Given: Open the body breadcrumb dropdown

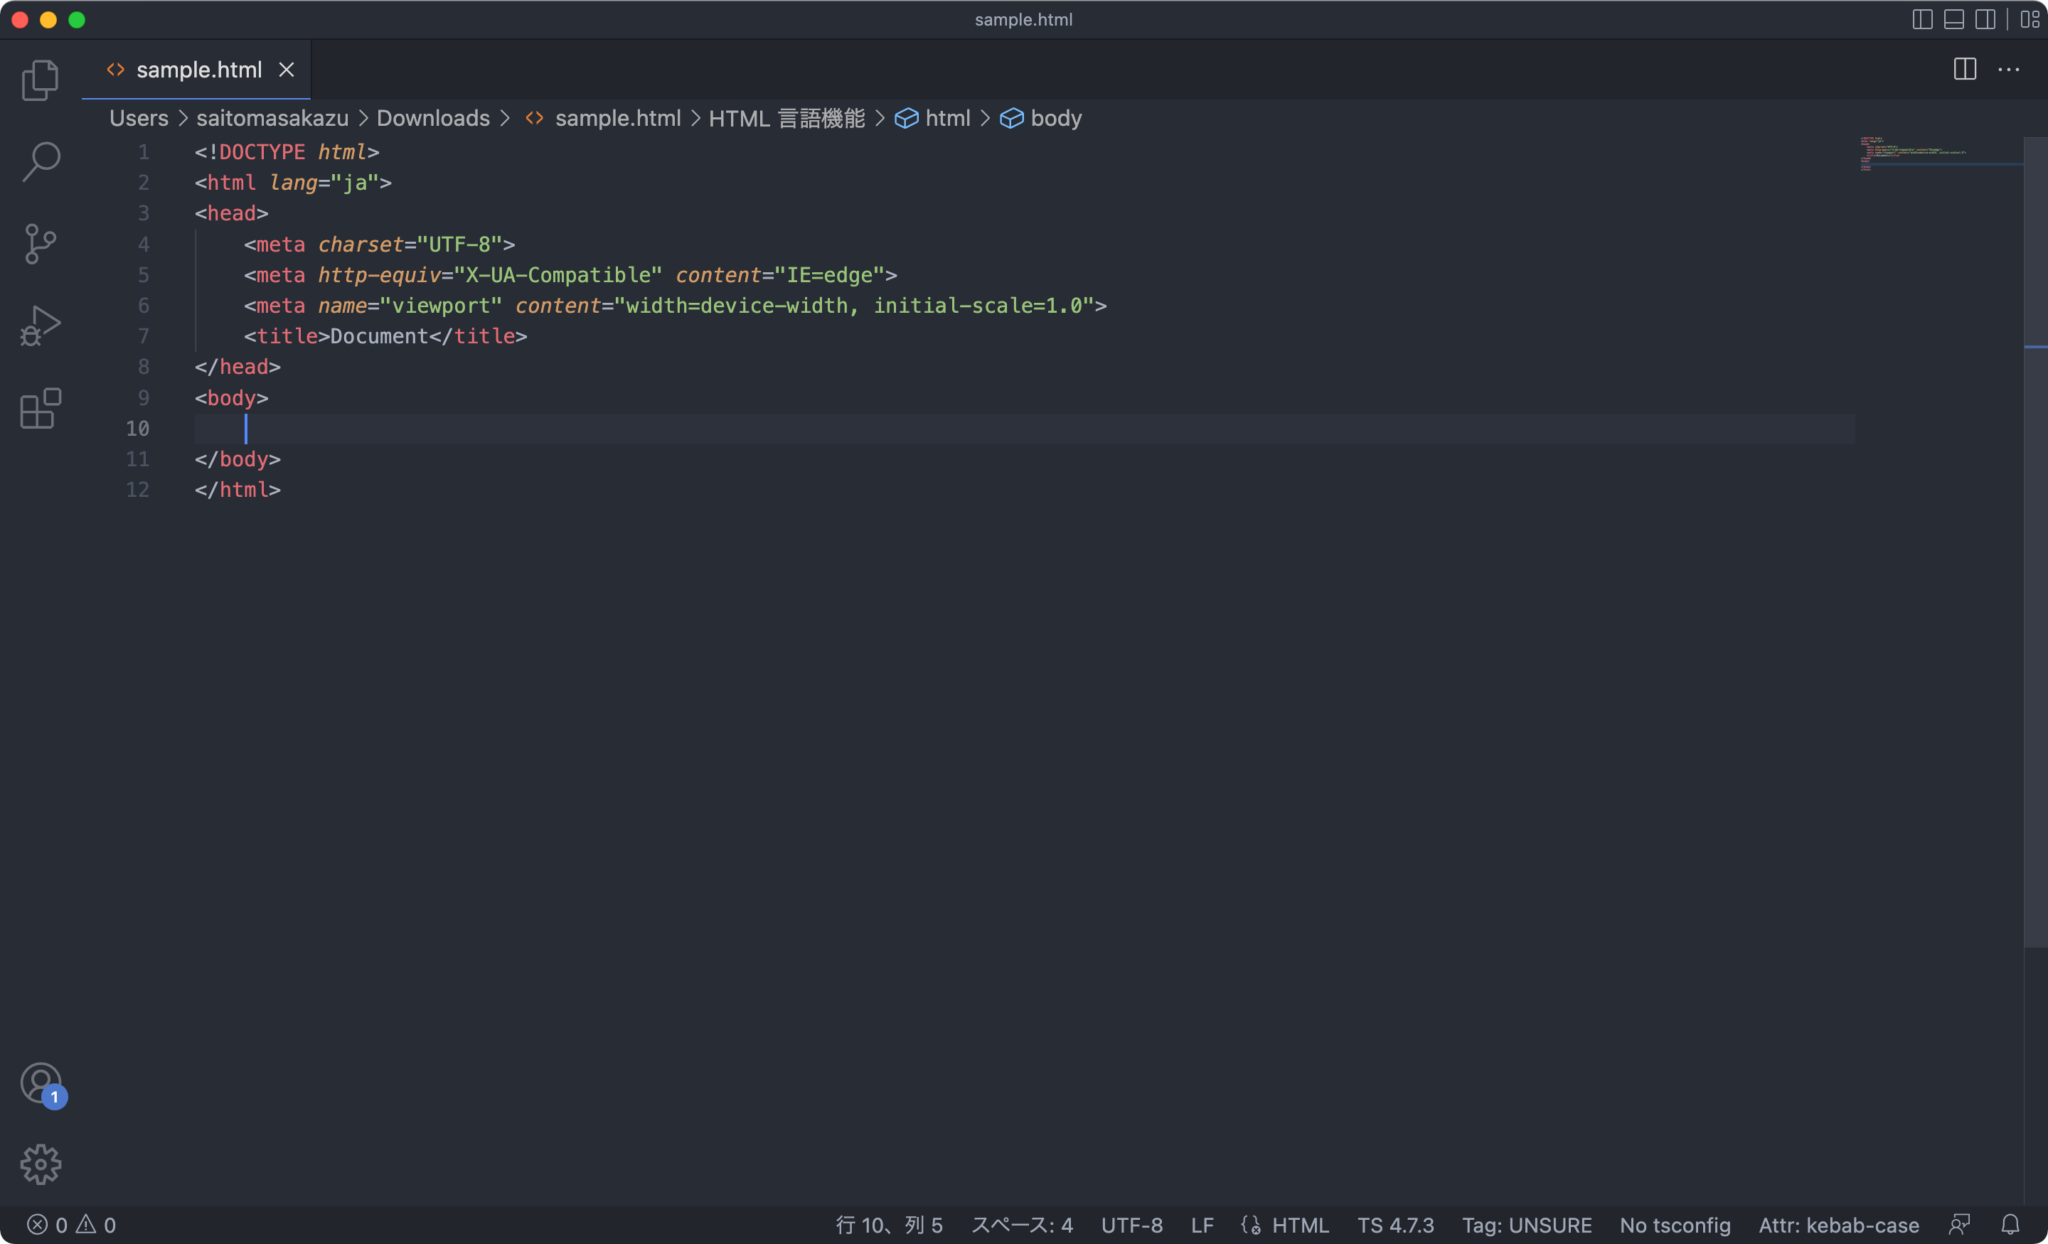Looking at the screenshot, I should [x=1056, y=118].
